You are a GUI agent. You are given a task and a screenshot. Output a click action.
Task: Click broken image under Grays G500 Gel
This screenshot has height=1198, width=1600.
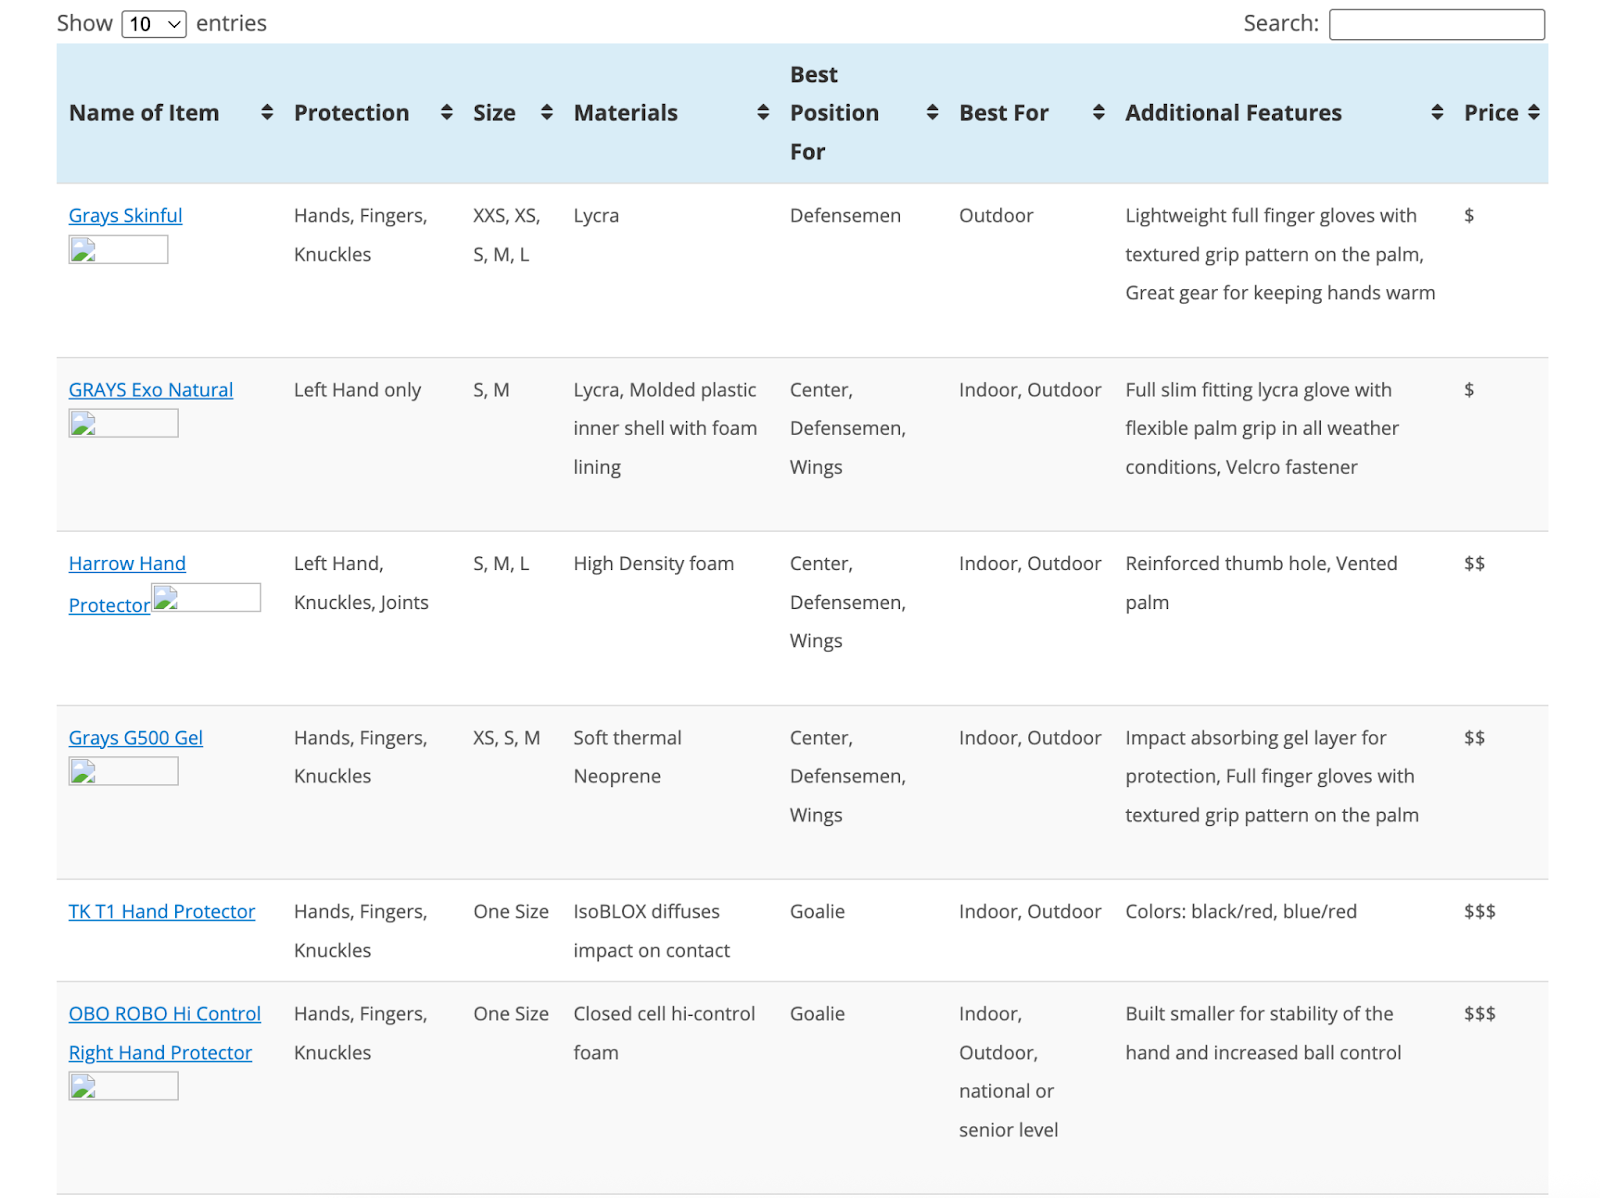click(123, 771)
